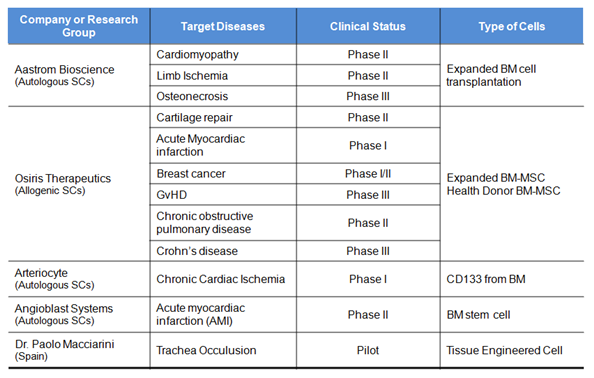594x378 pixels.
Task: Click the GvHD disease cell
Action: [x=223, y=195]
